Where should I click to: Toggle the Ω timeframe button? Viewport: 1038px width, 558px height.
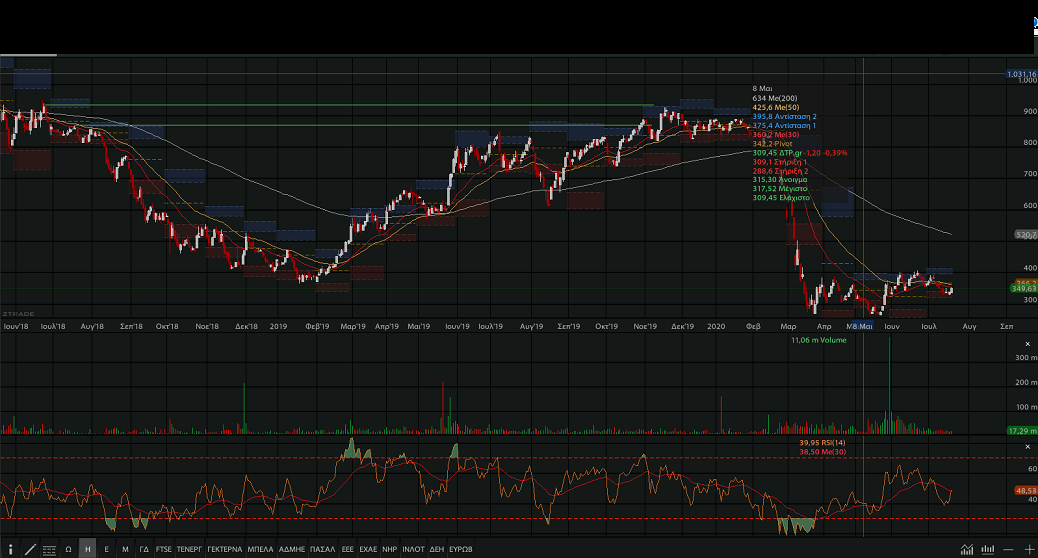coord(68,549)
